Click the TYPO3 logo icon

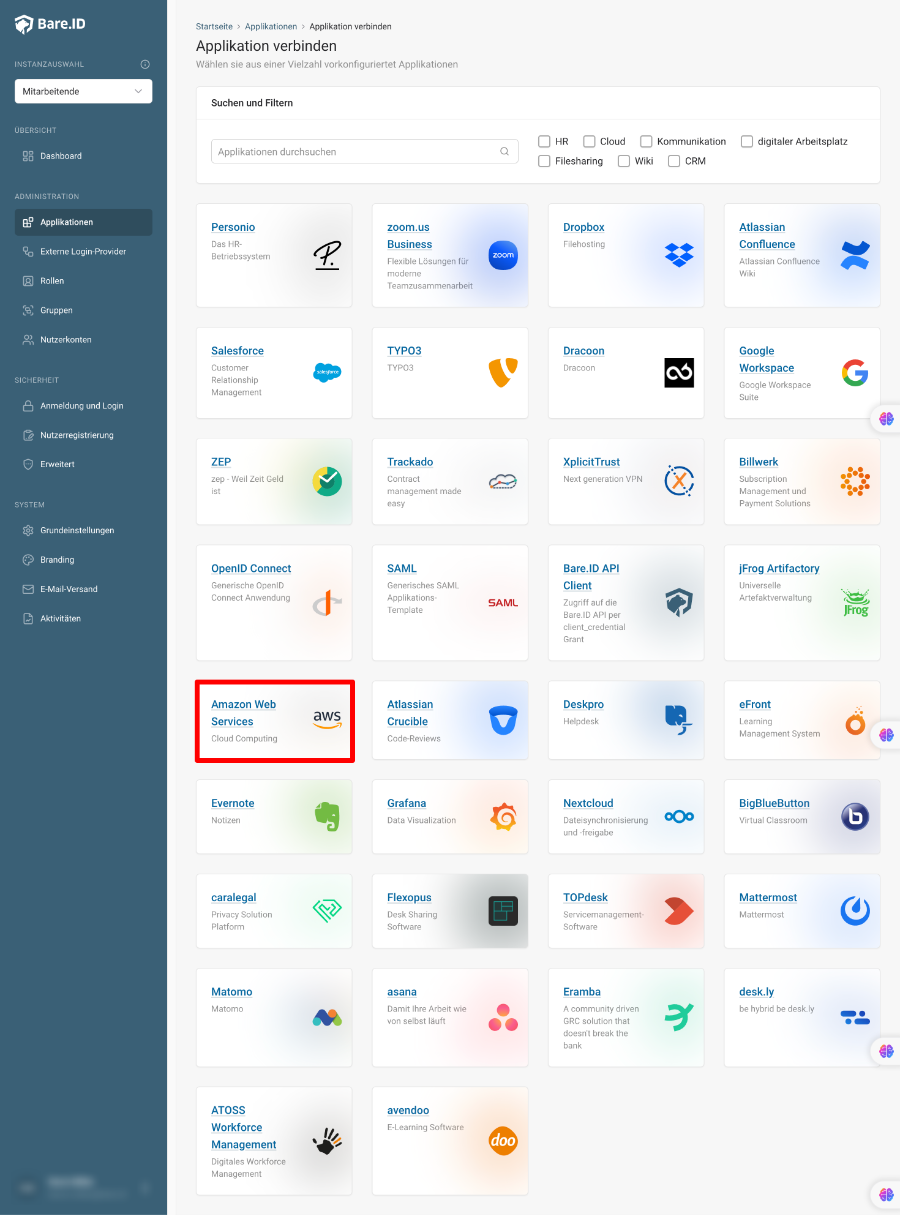coord(503,373)
